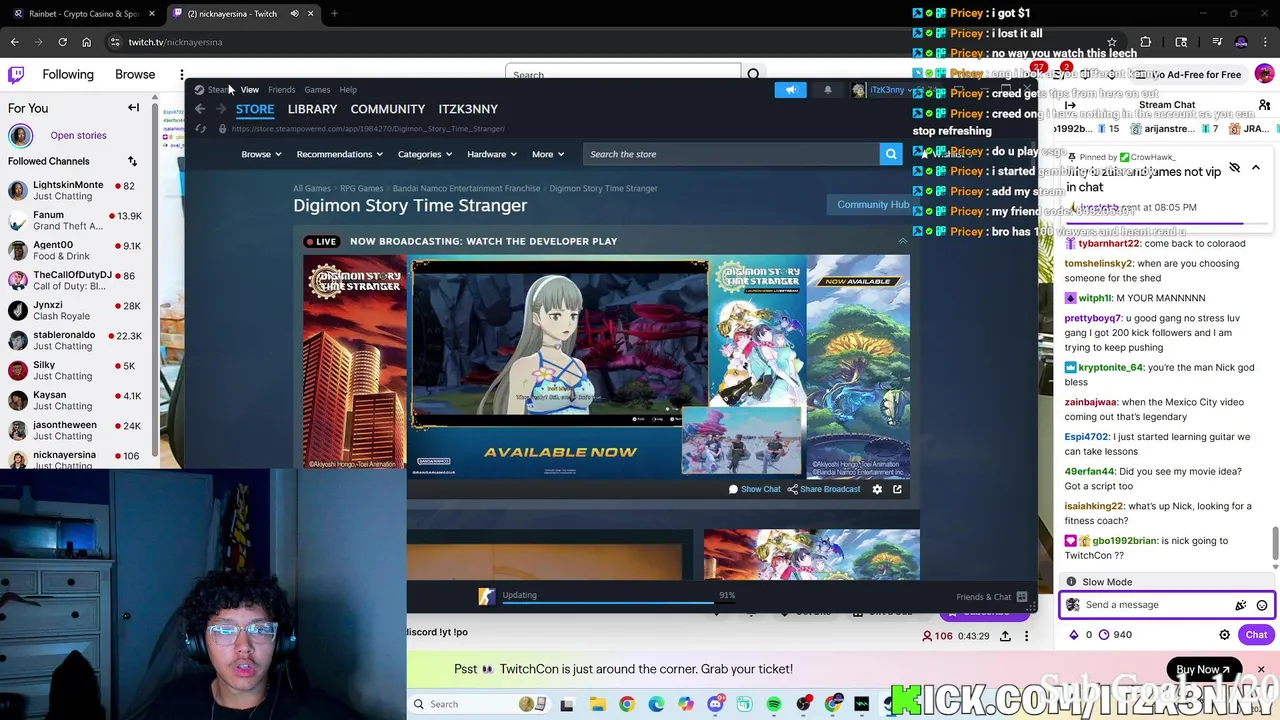The width and height of the screenshot is (1280, 720).
Task: Open jasontheween's channel in the sidebar
Action: (75, 430)
